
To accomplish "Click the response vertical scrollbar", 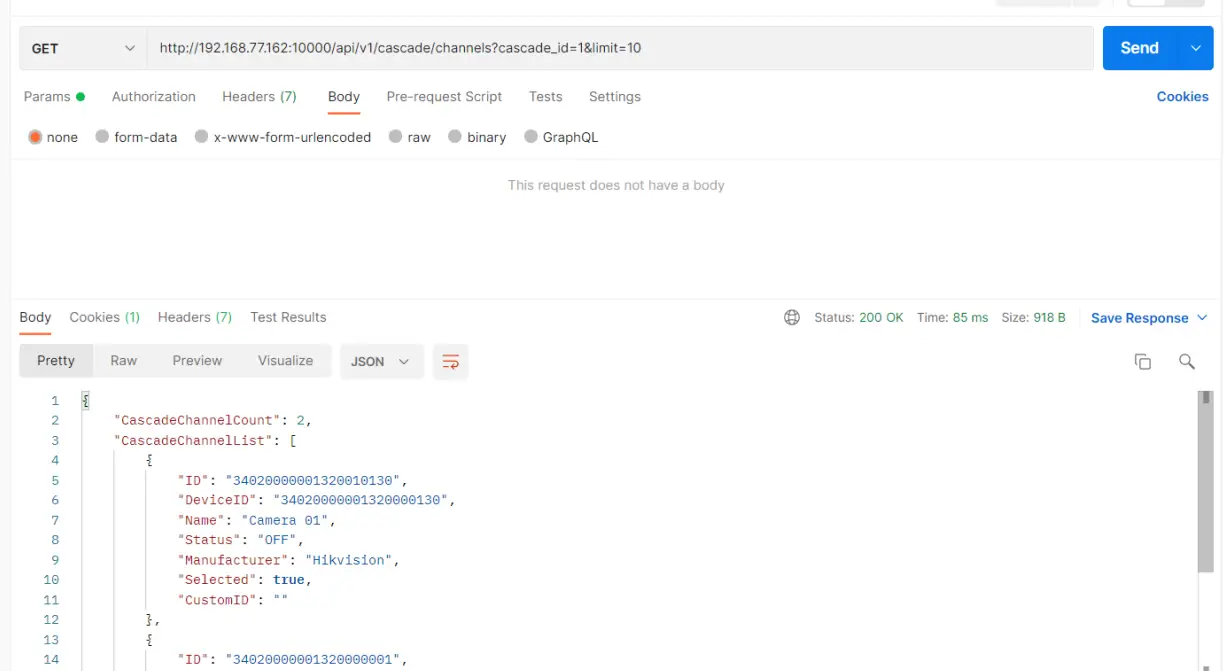I will pos(1205,480).
